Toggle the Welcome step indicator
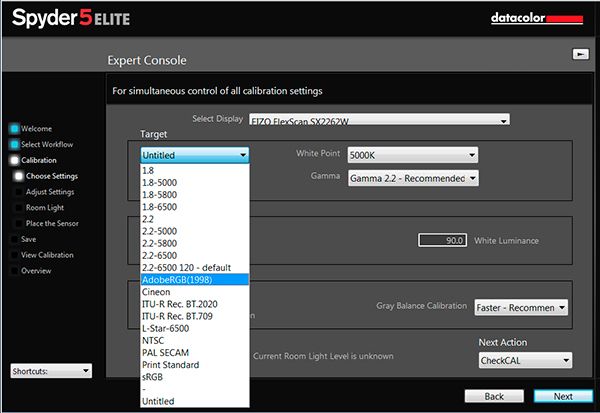This screenshot has height=413, width=600. pos(15,129)
